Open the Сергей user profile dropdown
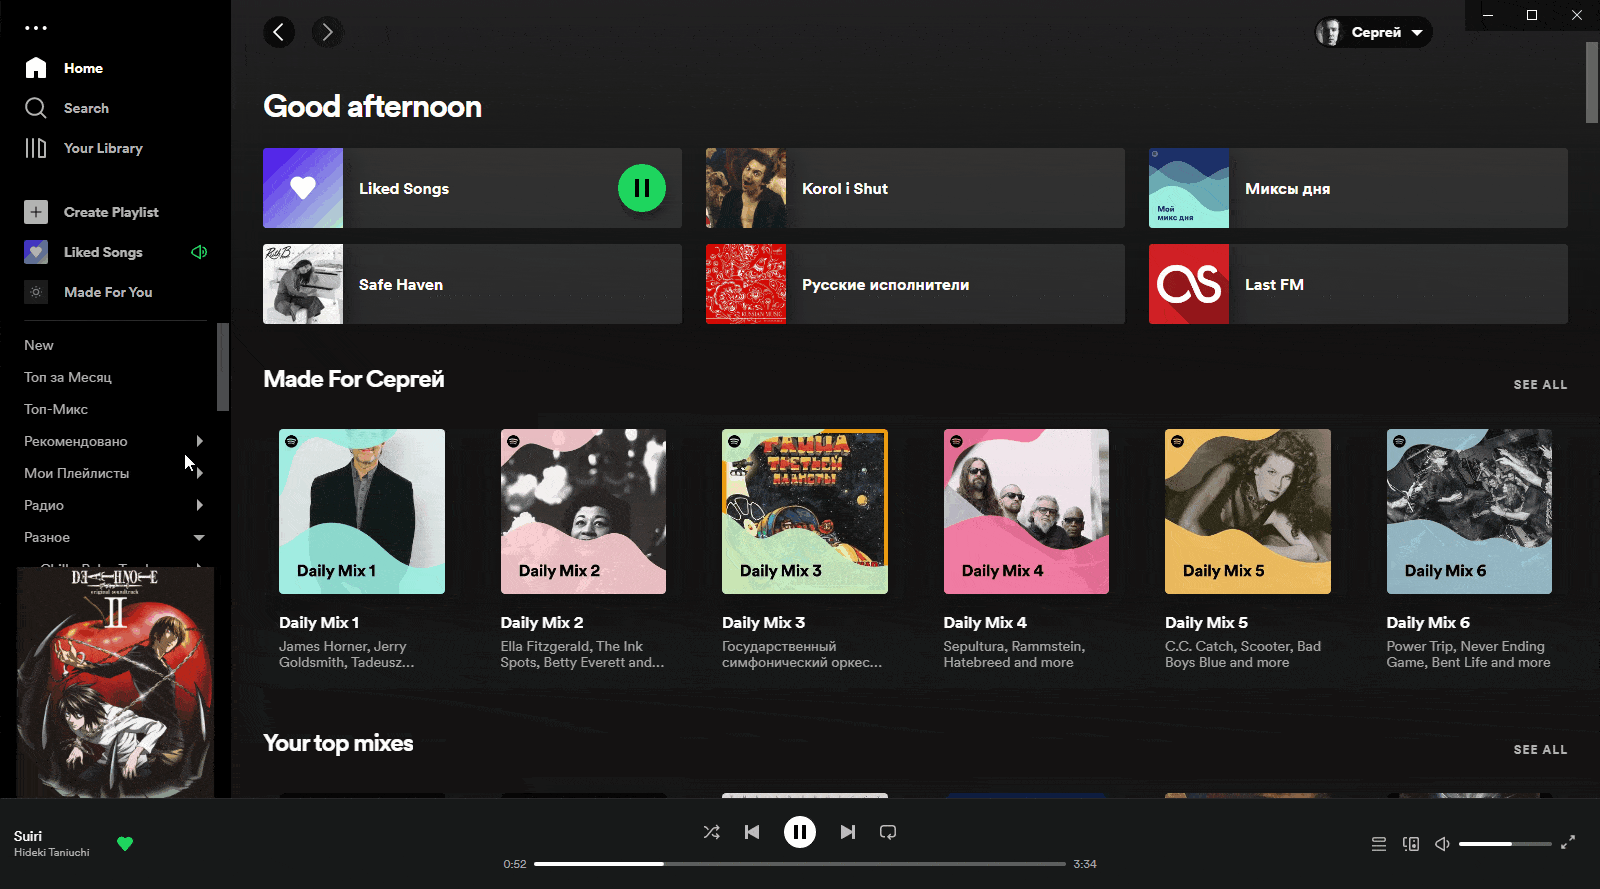Screen dimensions: 1600x889 [x=1374, y=32]
